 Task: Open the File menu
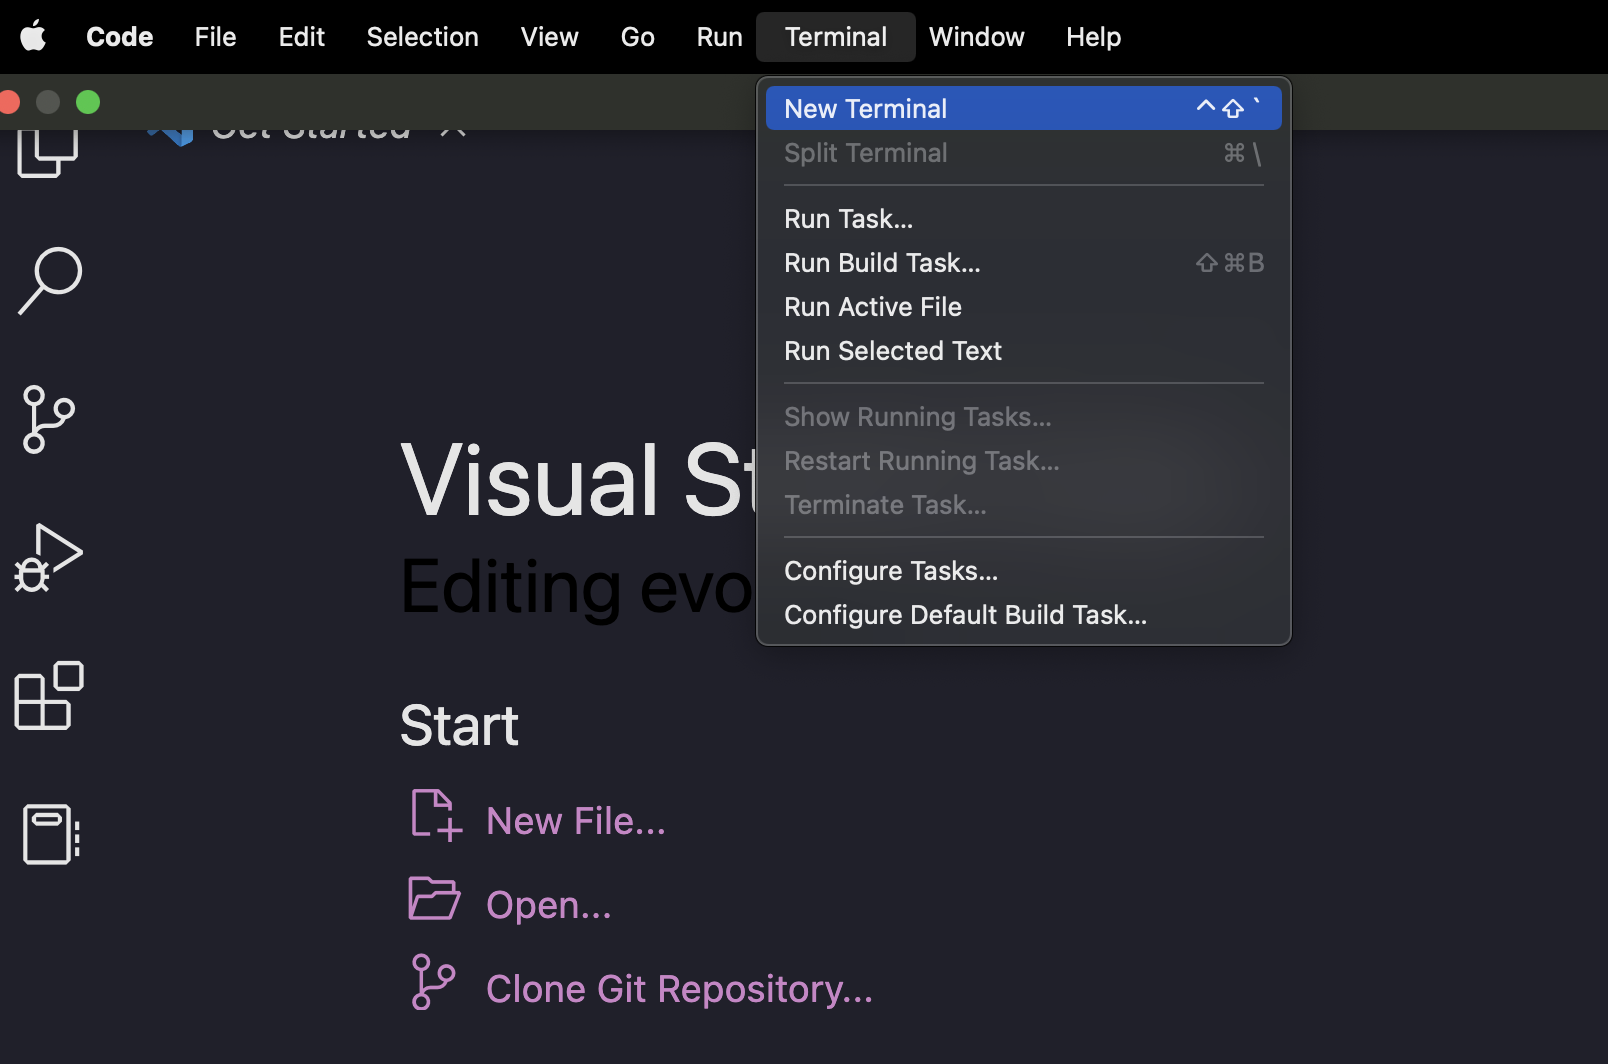pyautogui.click(x=215, y=37)
